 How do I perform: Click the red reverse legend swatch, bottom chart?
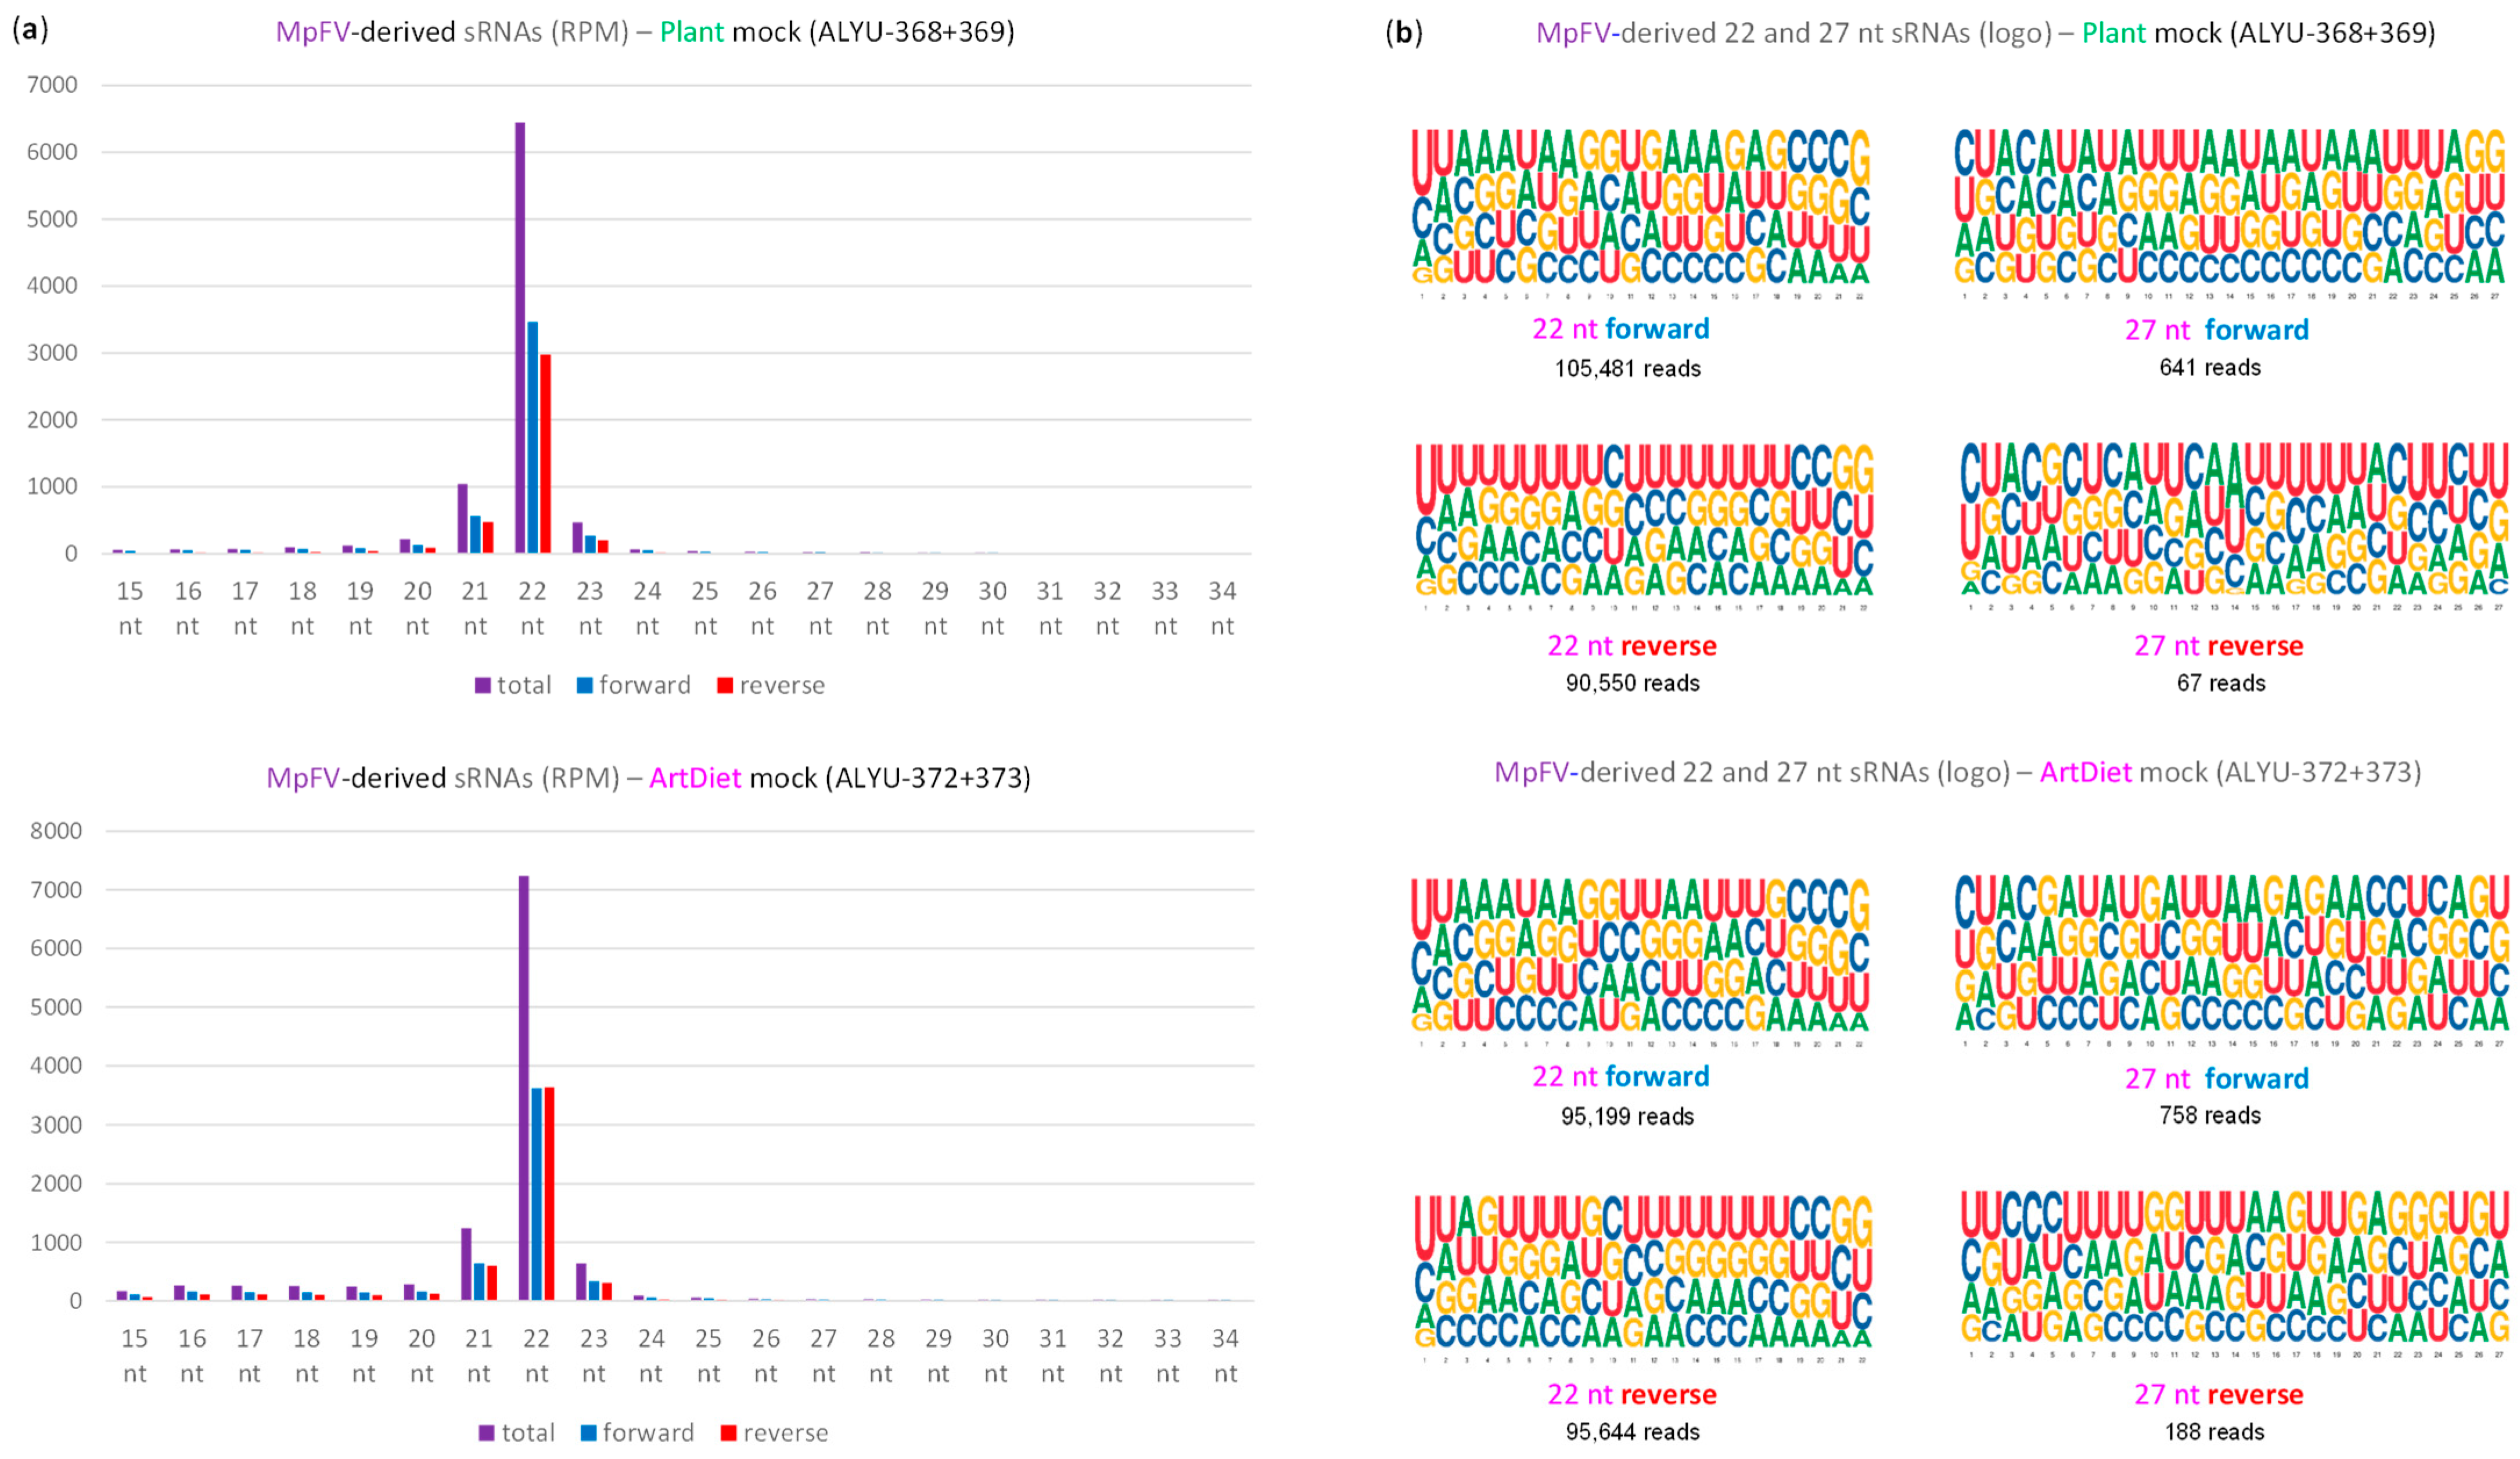[729, 1433]
